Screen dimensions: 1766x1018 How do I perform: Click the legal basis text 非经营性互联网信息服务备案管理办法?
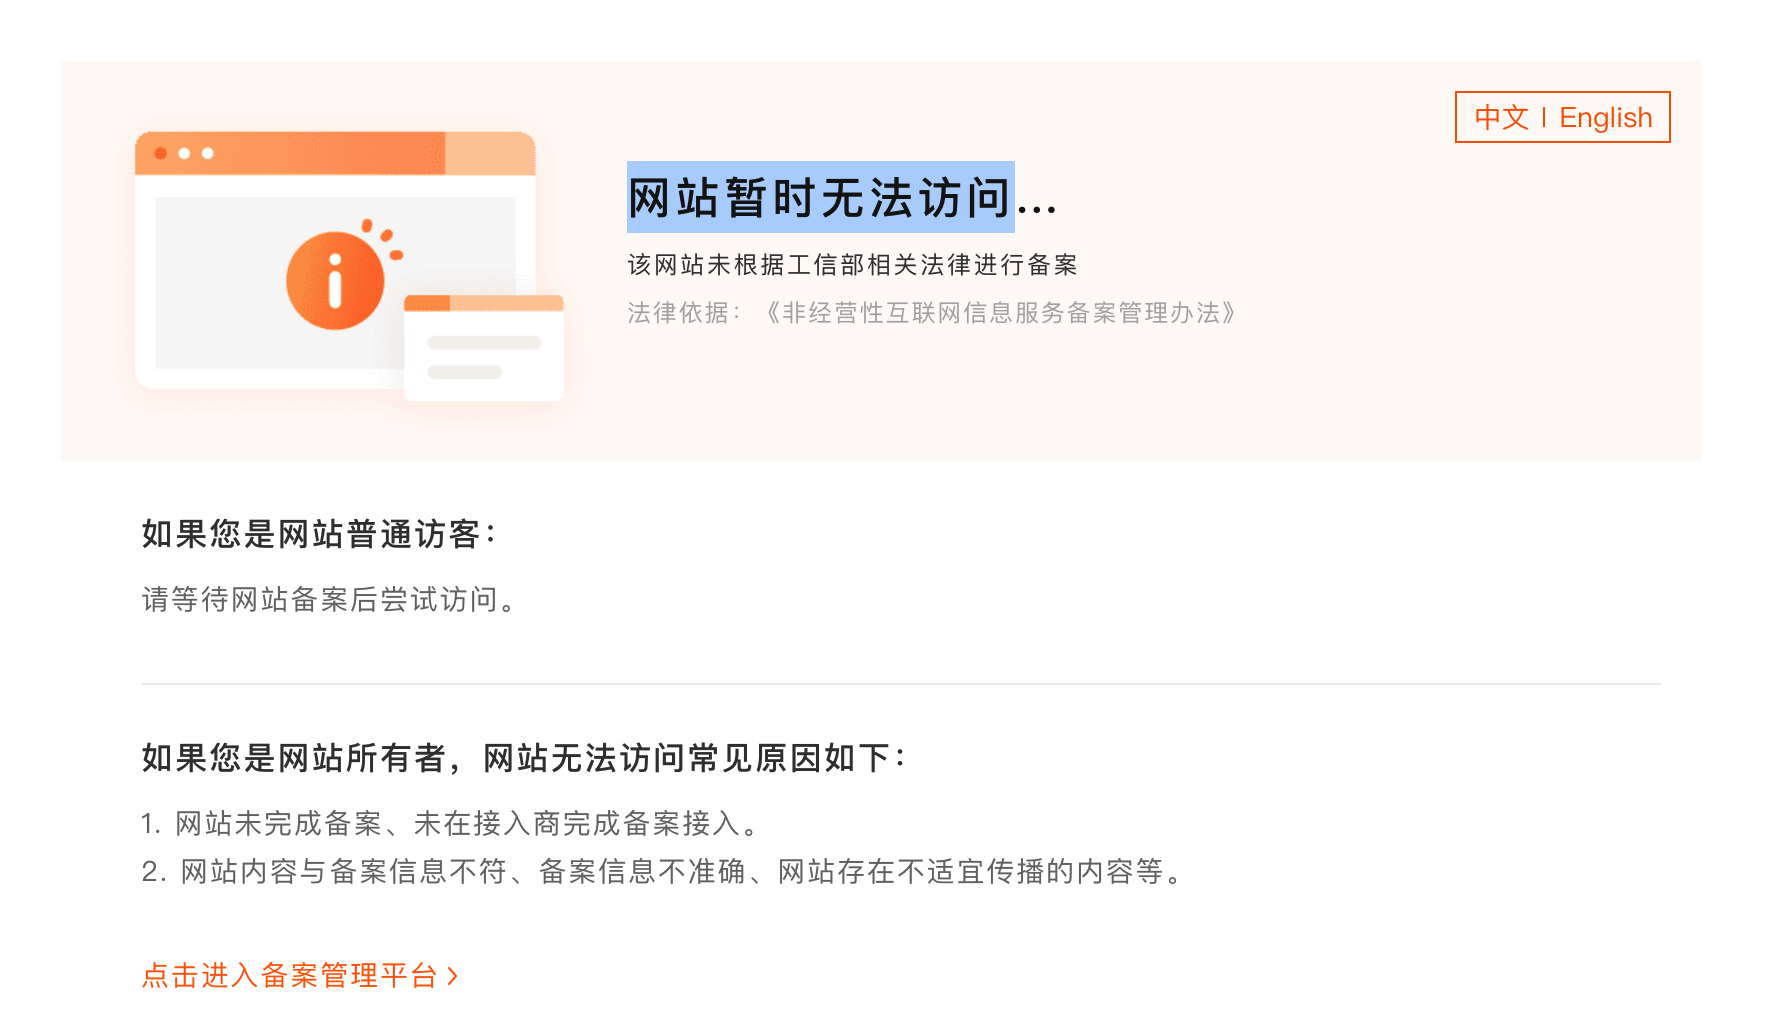[1001, 313]
